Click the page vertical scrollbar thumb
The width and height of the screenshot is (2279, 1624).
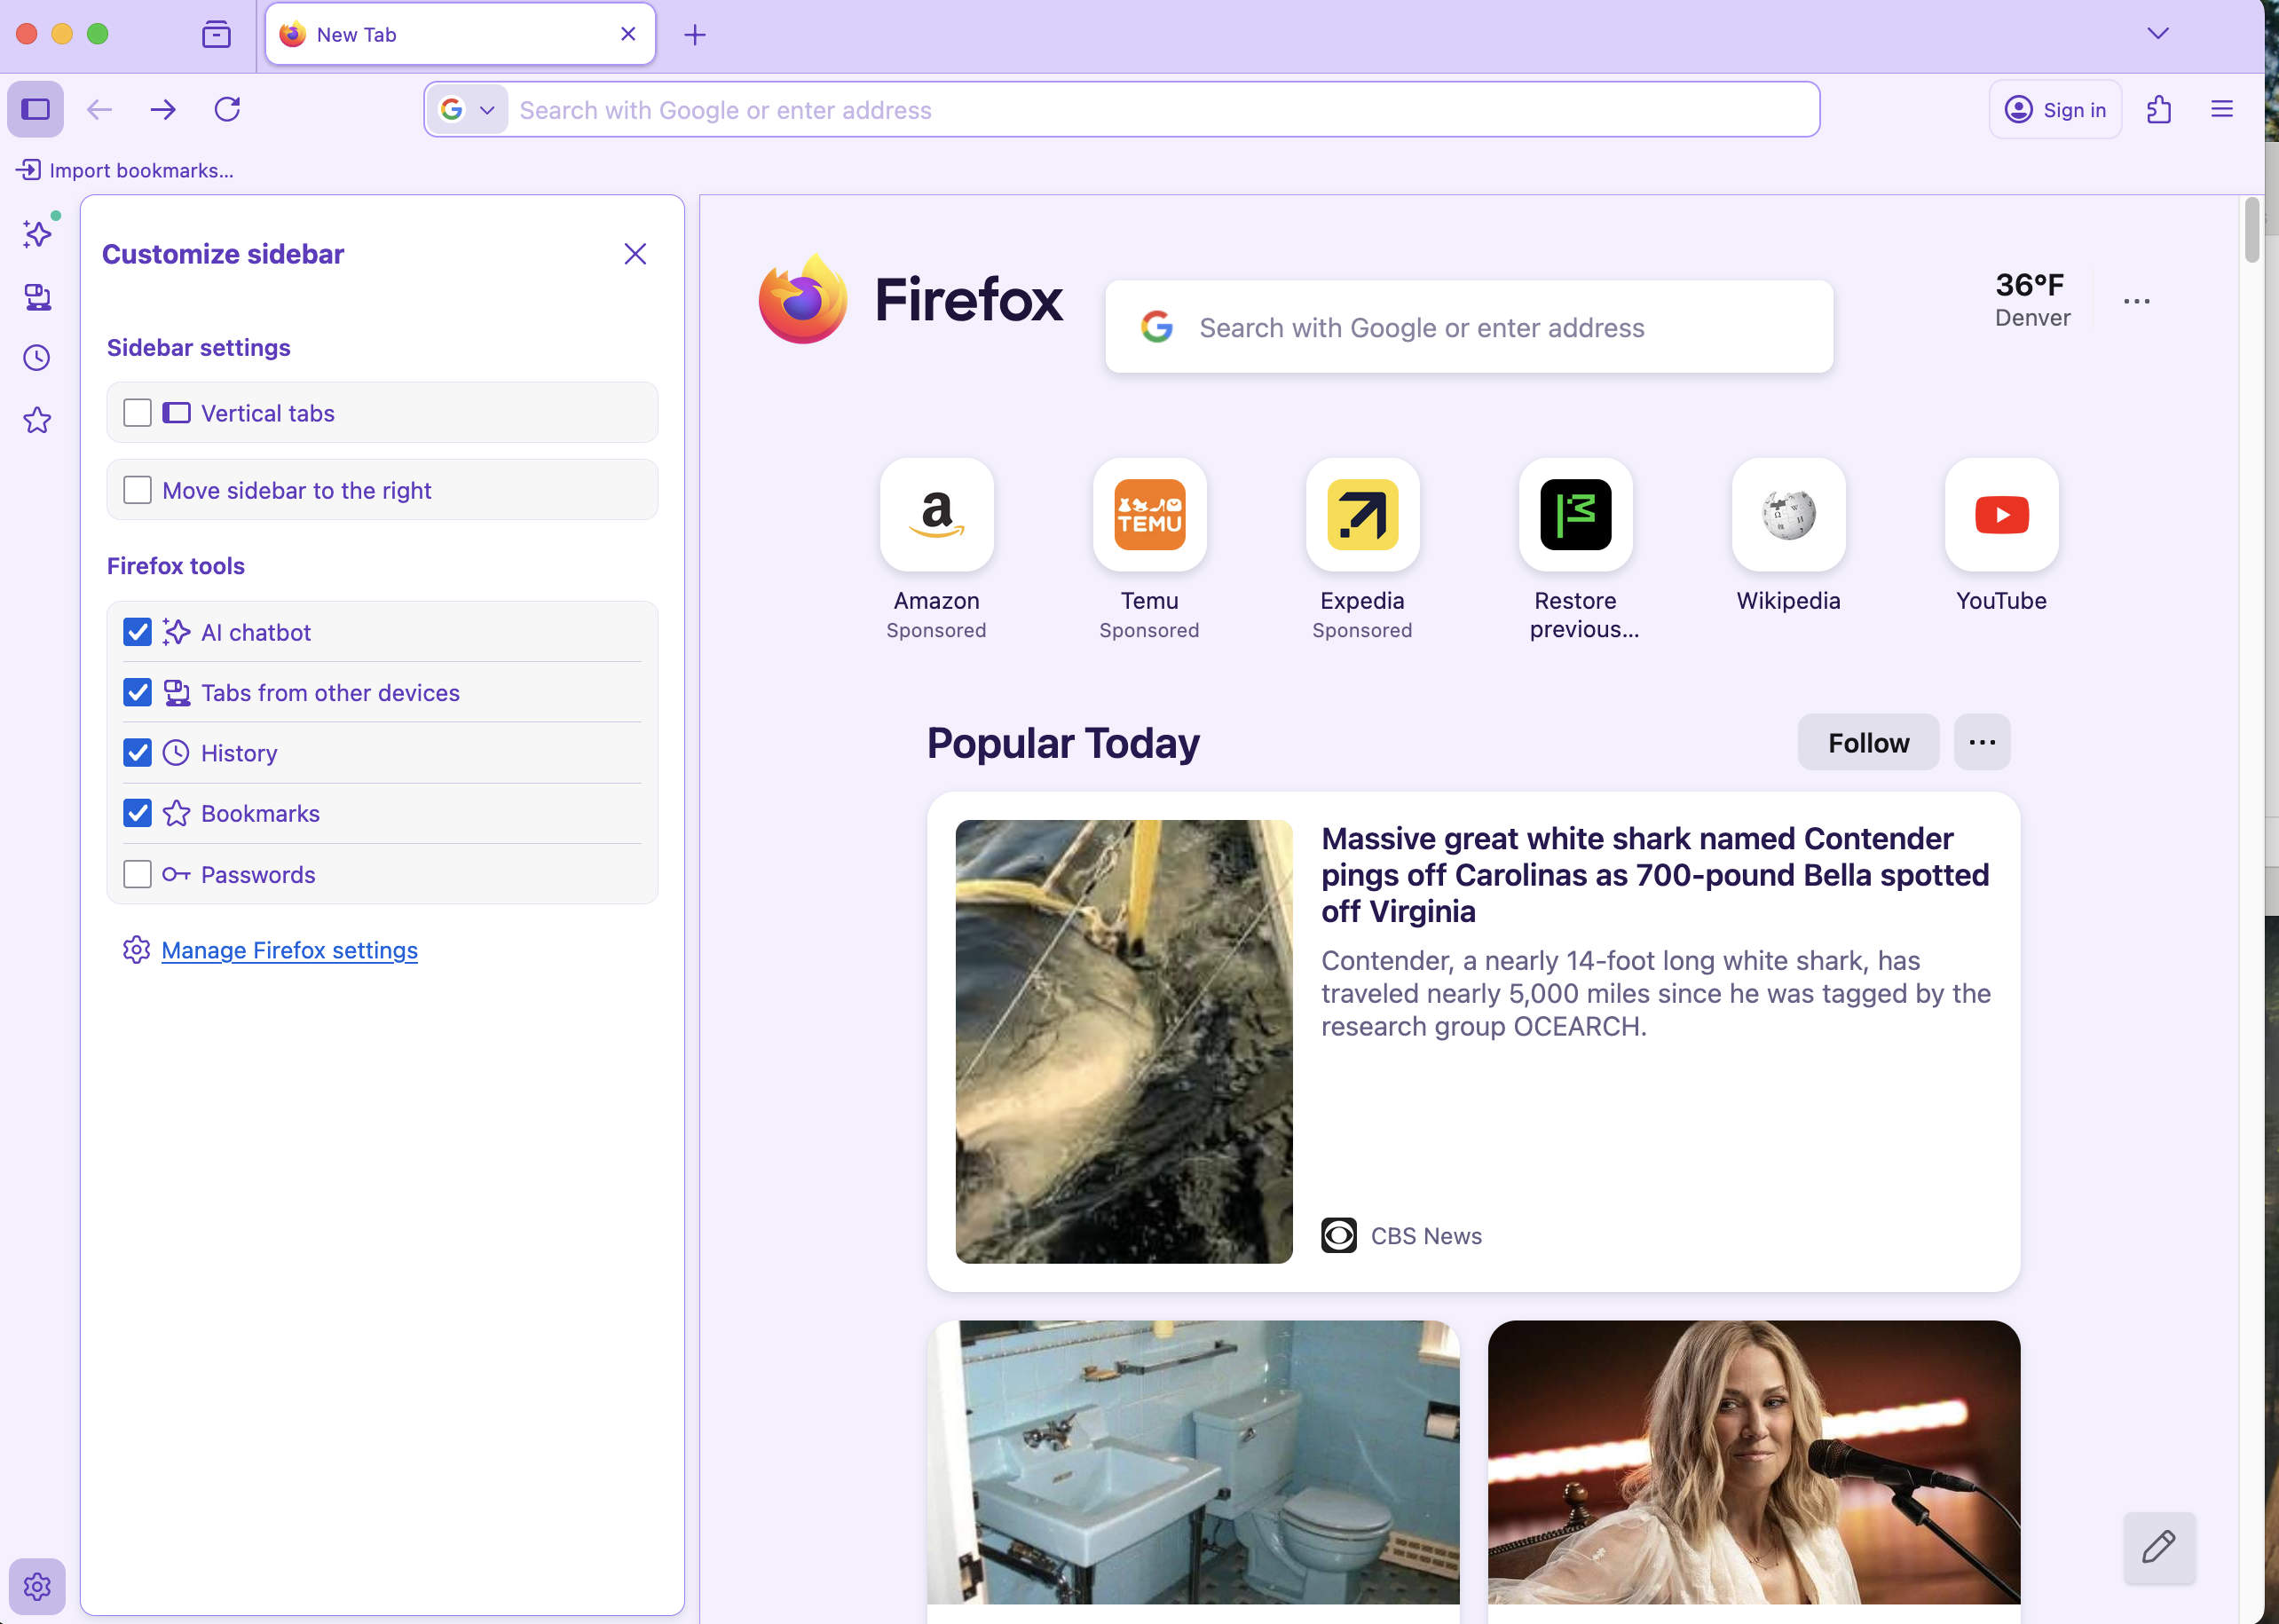[x=2251, y=230]
